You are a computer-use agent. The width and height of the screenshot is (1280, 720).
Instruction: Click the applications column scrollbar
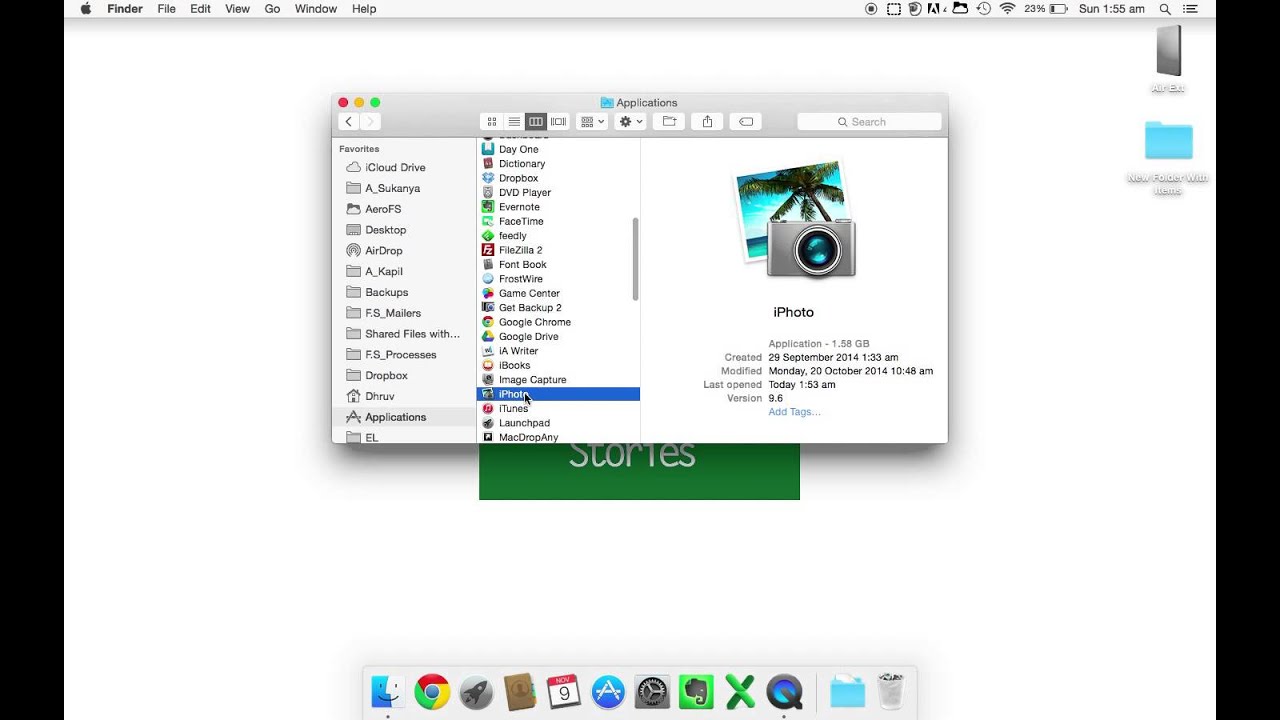pos(635,259)
